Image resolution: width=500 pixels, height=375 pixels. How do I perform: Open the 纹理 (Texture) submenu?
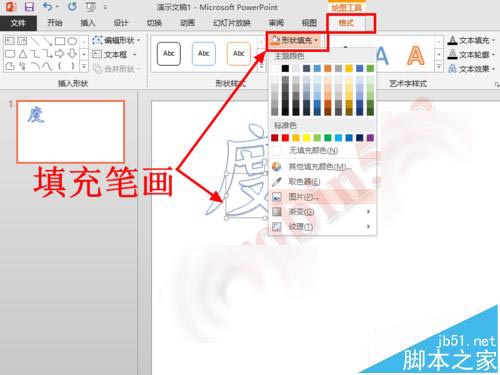(322, 227)
